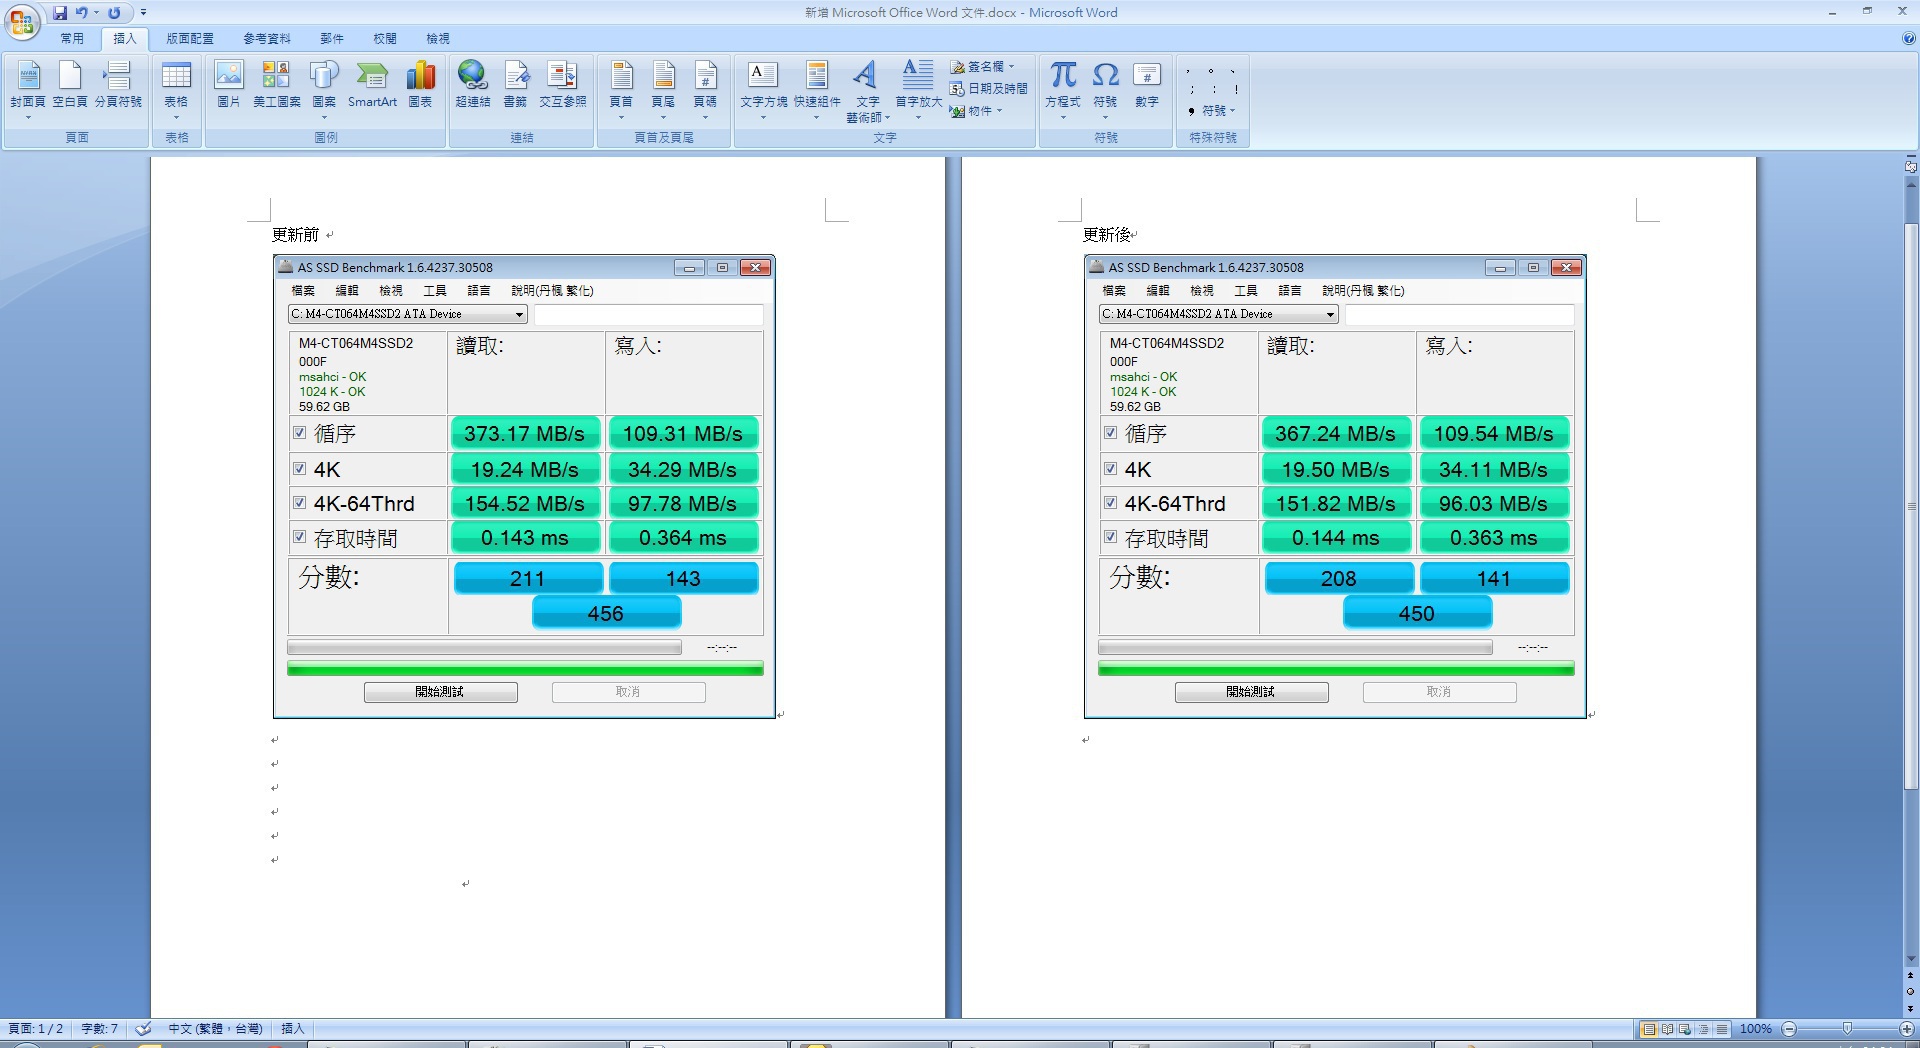Click 開始測試 button in 更新後 benchmark
The height and width of the screenshot is (1048, 1920).
(1252, 692)
